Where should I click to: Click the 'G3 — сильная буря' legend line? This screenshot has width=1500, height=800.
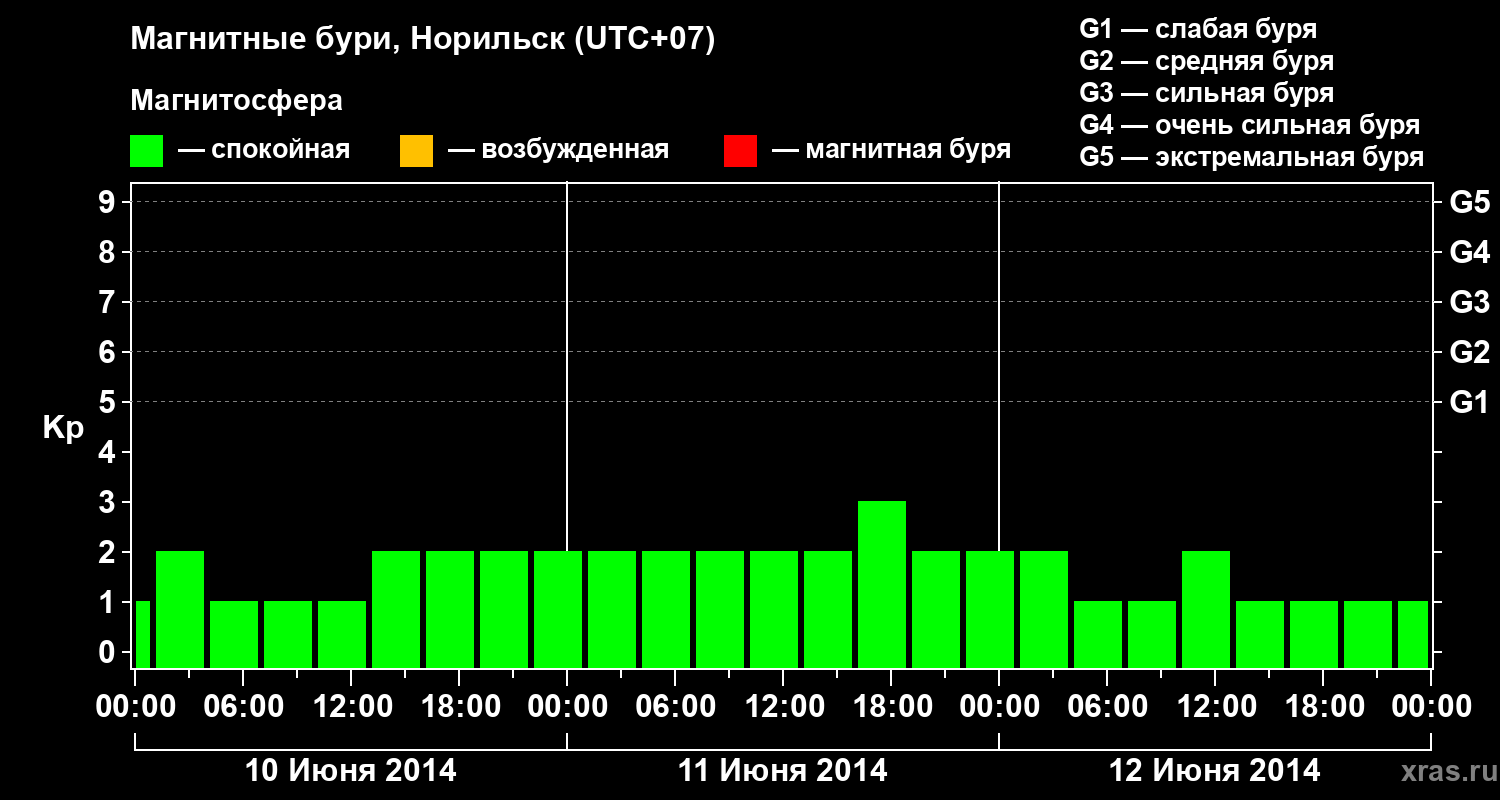coord(1206,93)
